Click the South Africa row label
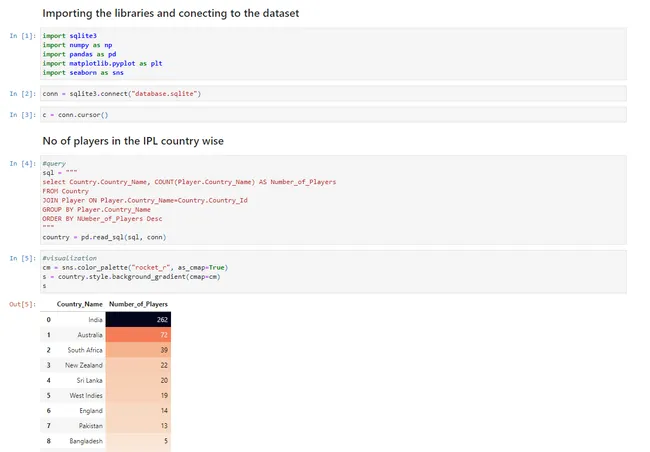 point(85,350)
